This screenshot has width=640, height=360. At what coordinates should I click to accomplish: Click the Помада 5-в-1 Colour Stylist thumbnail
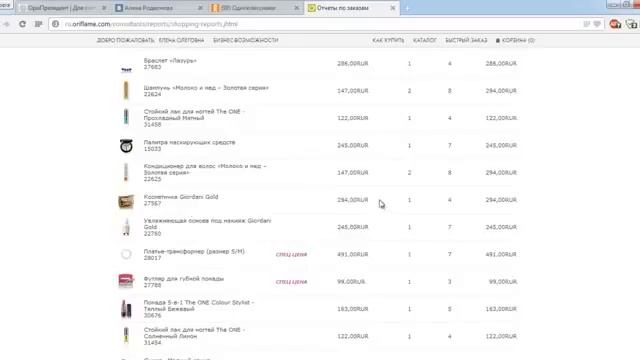tap(126, 309)
